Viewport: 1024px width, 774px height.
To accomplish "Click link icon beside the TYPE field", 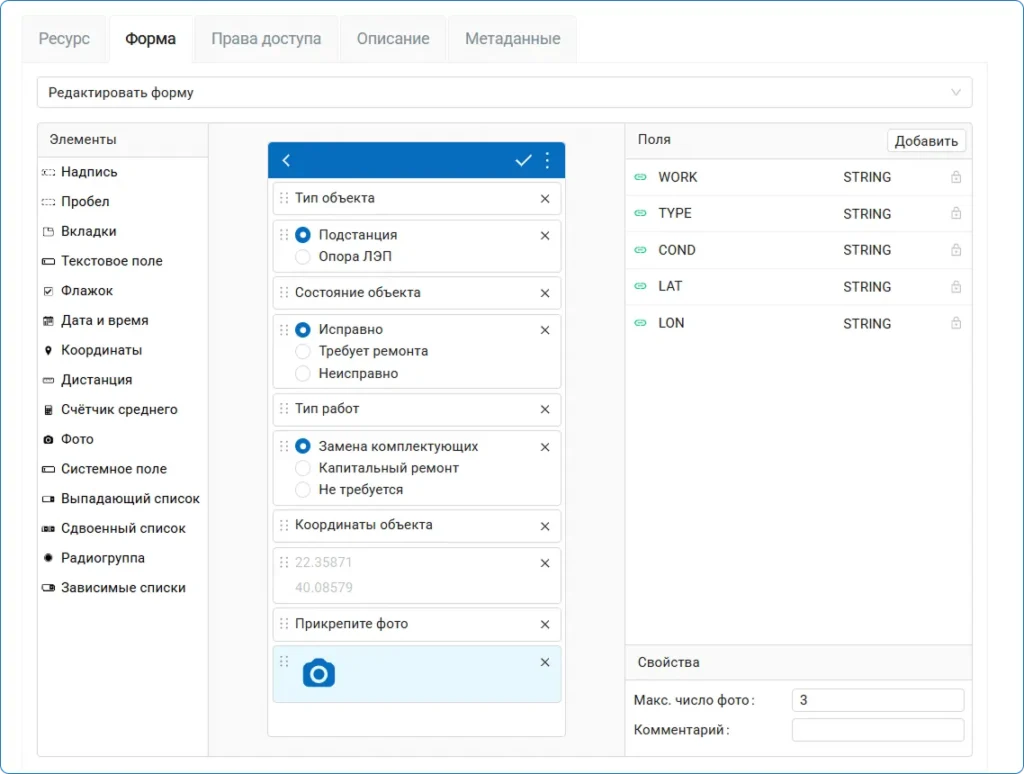I will [x=641, y=213].
